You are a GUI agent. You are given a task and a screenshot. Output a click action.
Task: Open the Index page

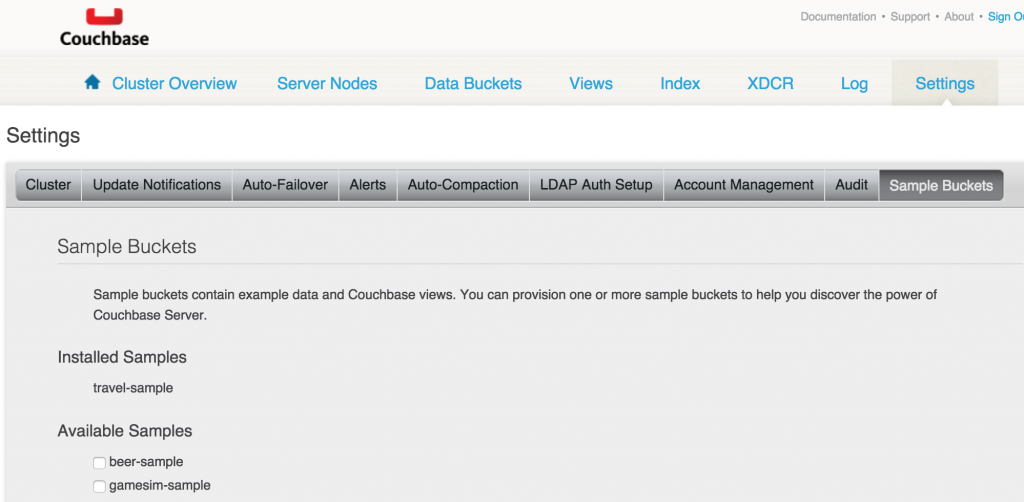tap(680, 84)
